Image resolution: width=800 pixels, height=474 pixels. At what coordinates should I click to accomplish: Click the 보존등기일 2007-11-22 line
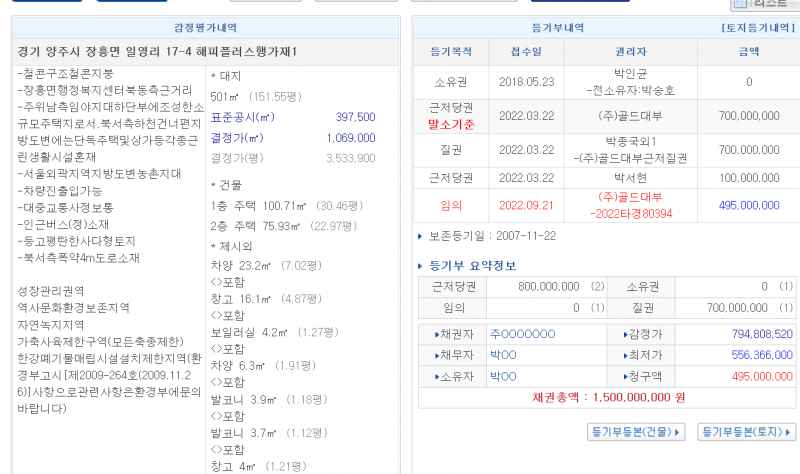click(x=490, y=236)
